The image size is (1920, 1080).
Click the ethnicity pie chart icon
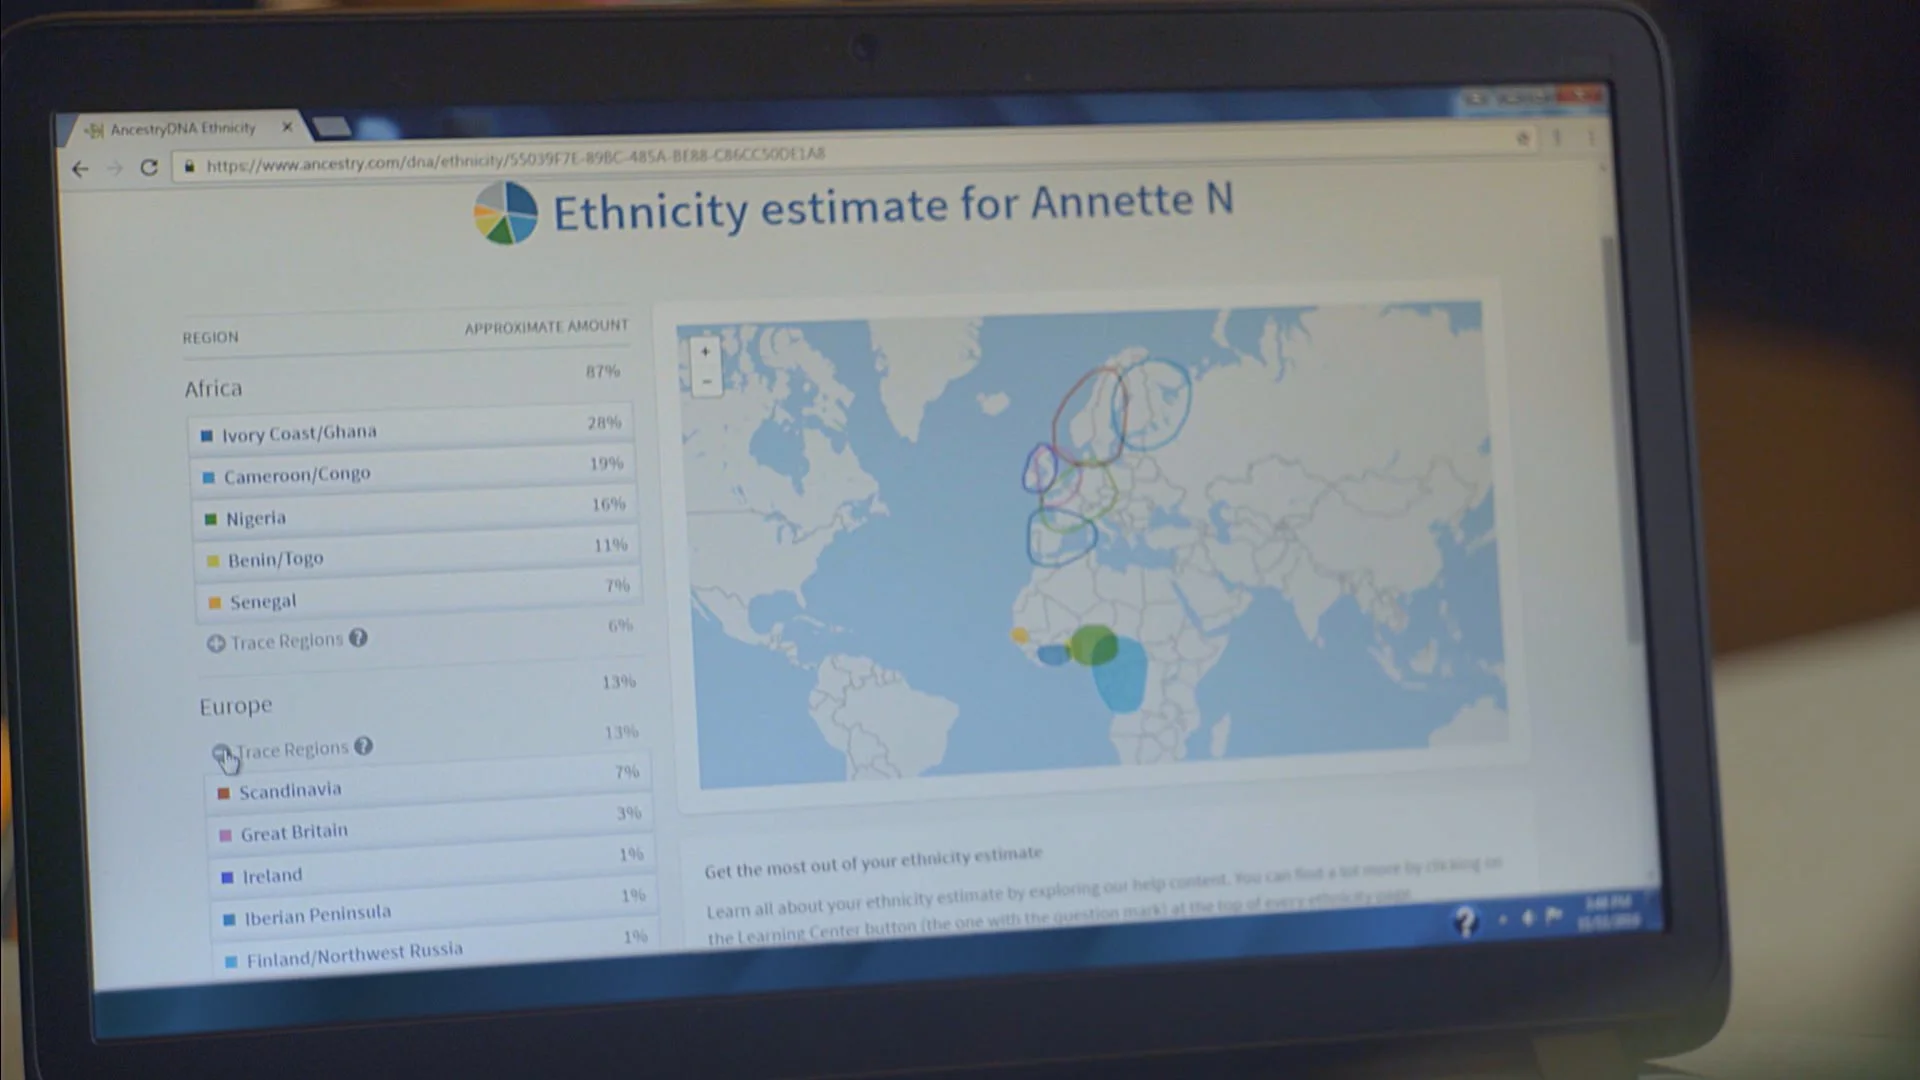click(505, 213)
